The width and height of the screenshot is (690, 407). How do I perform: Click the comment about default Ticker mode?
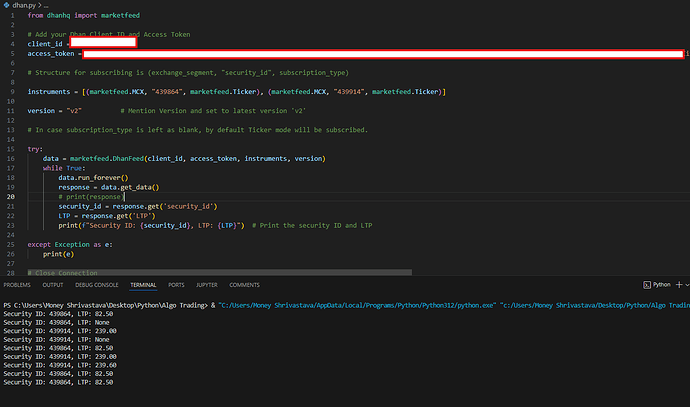coord(198,130)
